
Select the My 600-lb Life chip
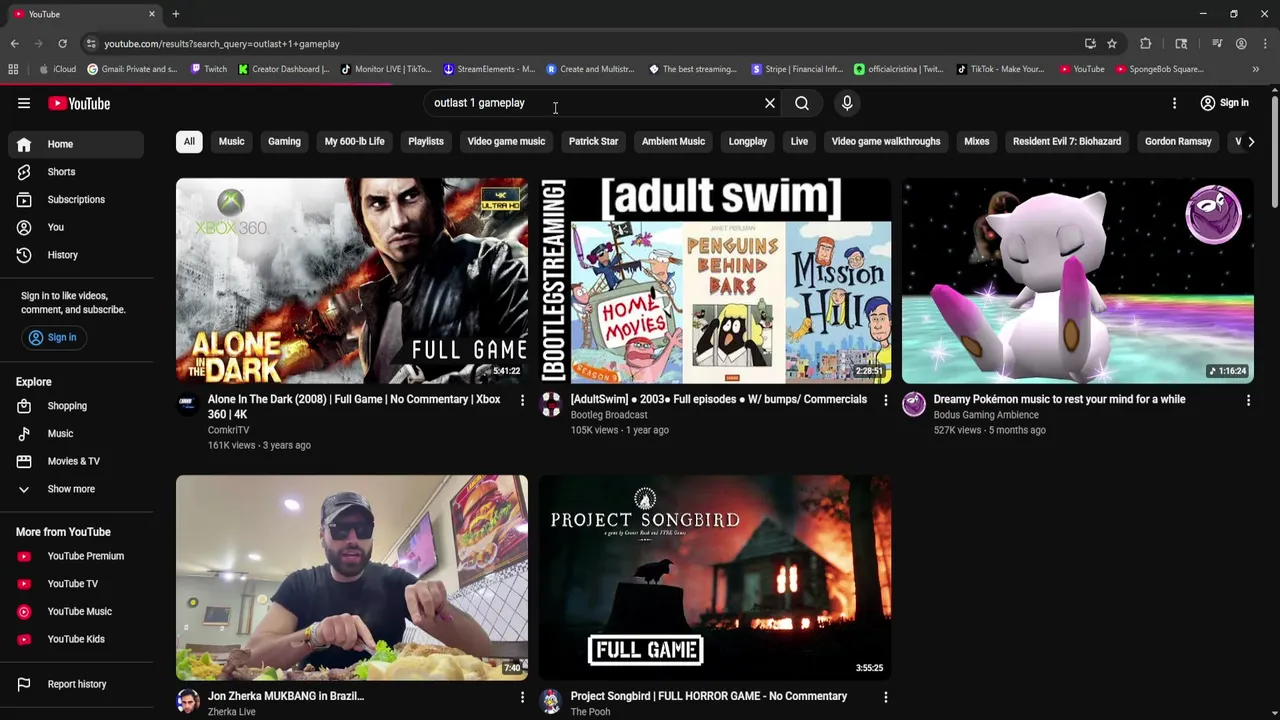click(355, 141)
